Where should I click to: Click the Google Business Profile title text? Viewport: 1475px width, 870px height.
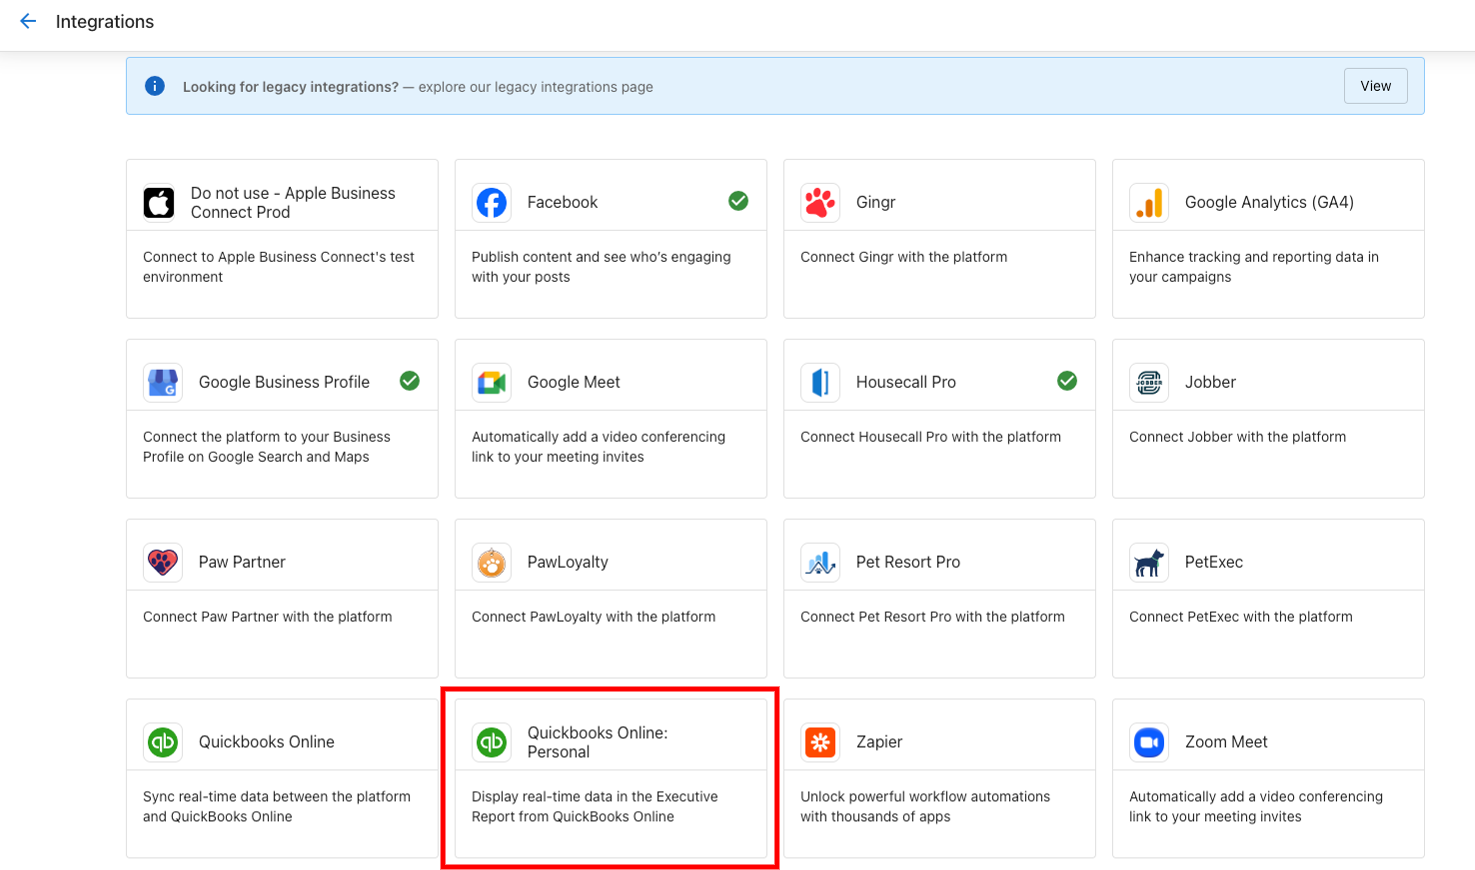[x=284, y=382]
